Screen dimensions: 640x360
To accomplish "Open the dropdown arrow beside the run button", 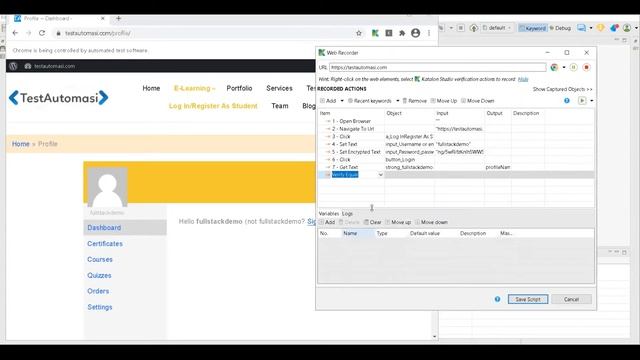I will click(591, 101).
